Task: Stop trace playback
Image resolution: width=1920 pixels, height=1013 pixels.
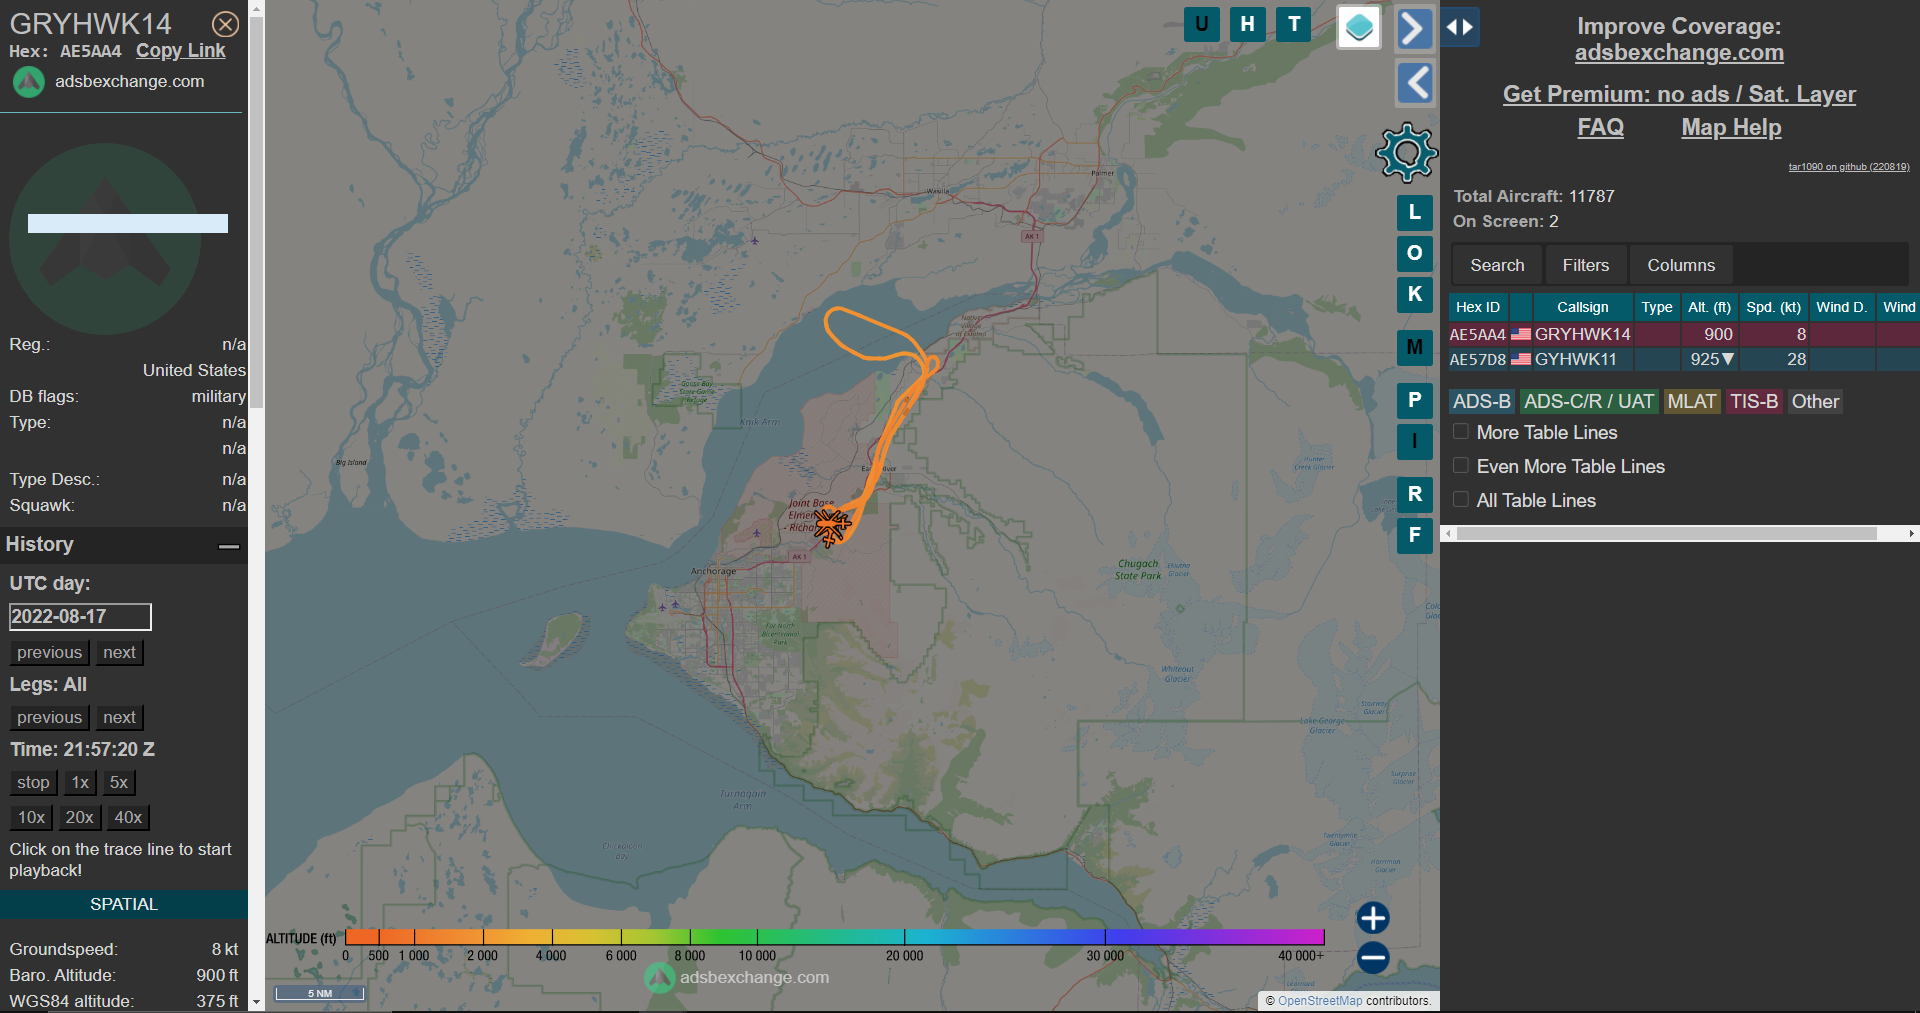Action: click(x=33, y=782)
